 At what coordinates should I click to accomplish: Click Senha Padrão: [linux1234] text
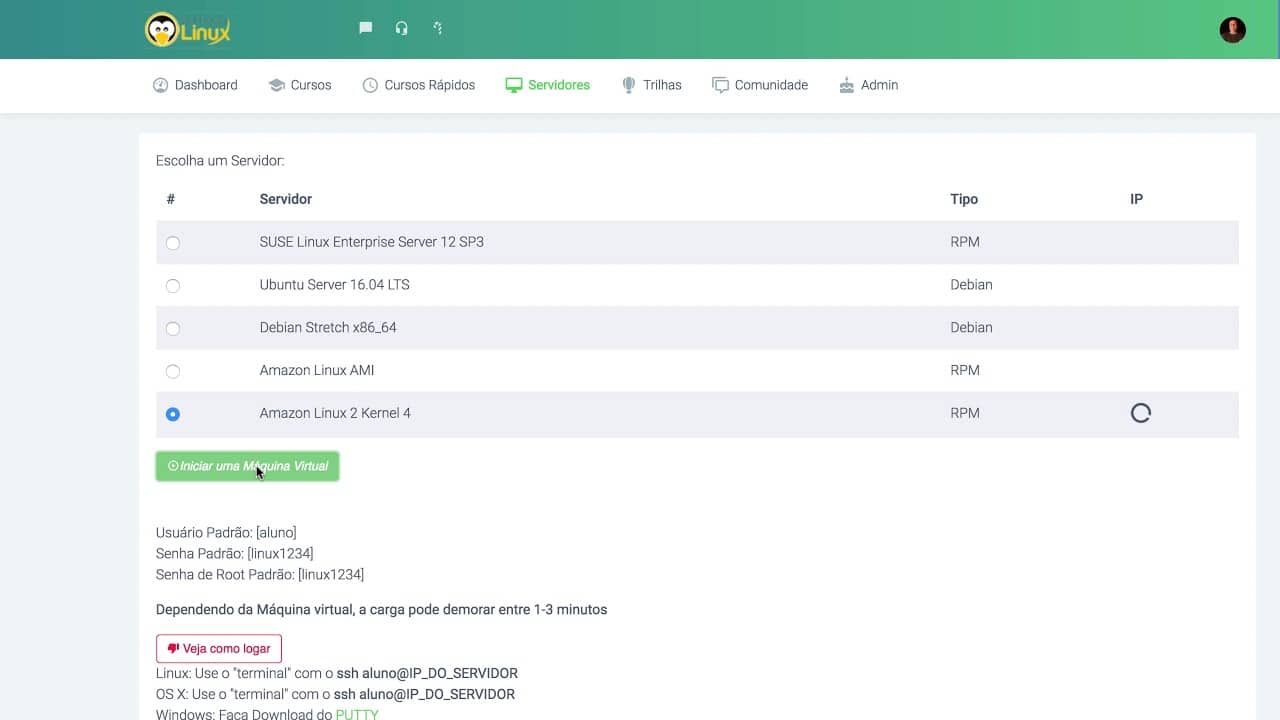point(235,553)
